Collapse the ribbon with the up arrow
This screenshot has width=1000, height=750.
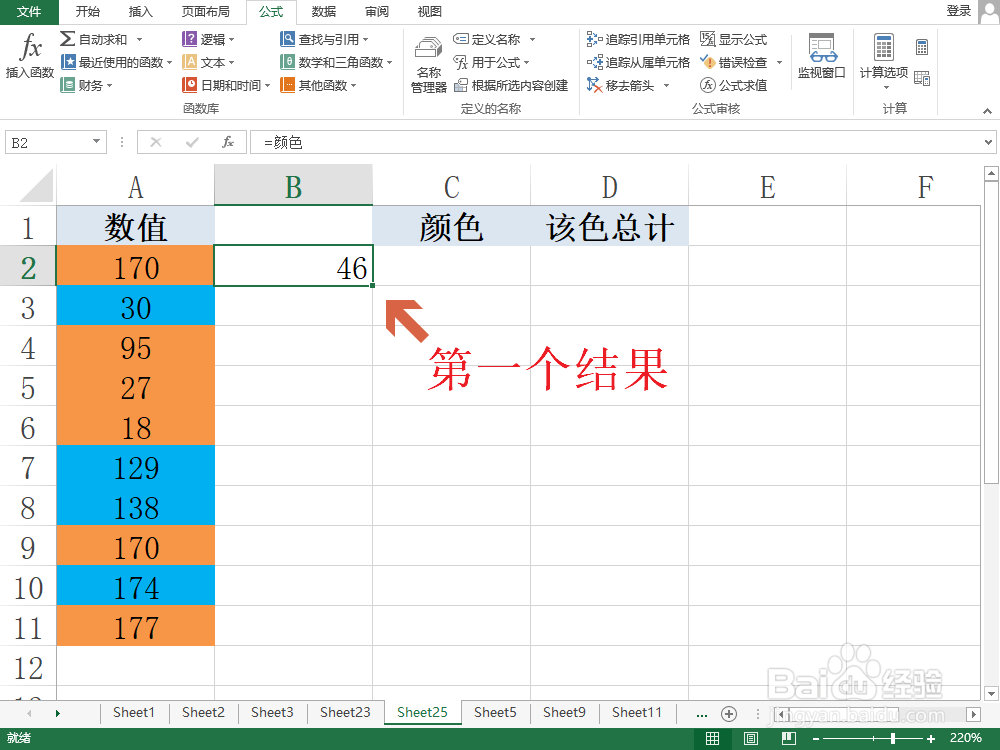(987, 111)
